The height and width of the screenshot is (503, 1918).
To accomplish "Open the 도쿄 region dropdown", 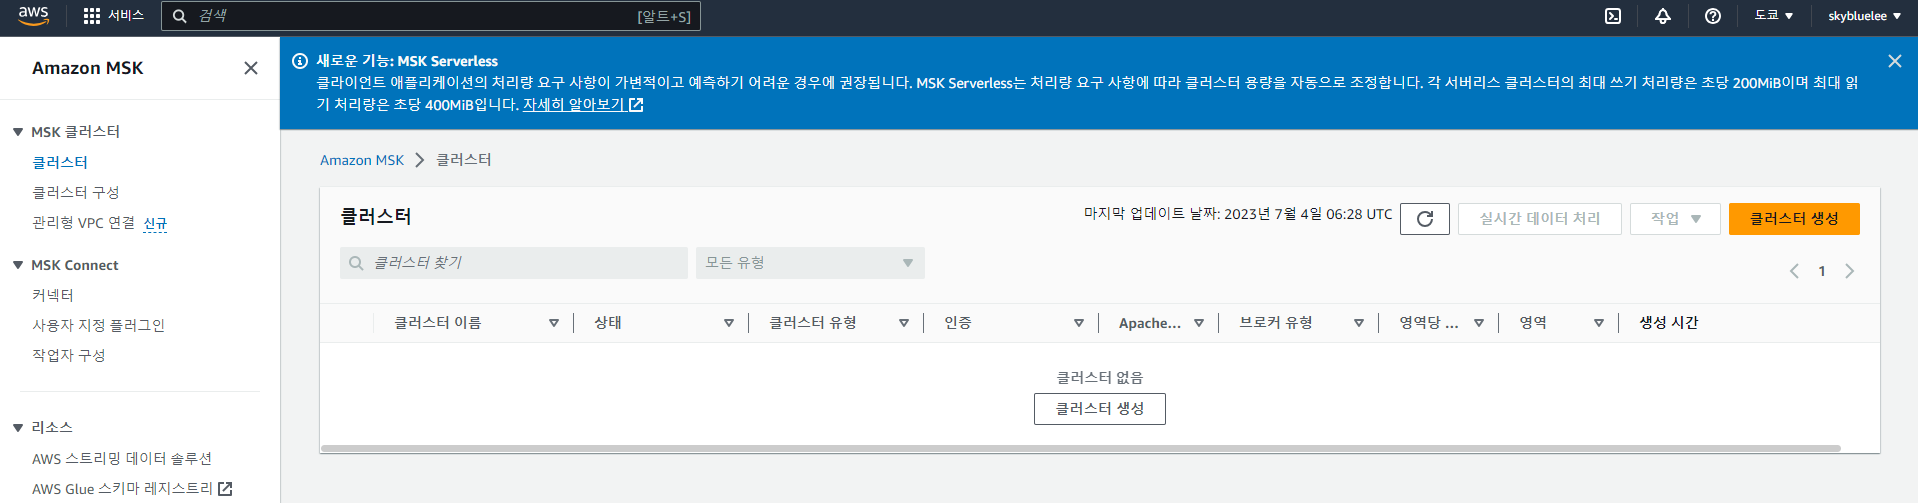I will pos(1774,16).
